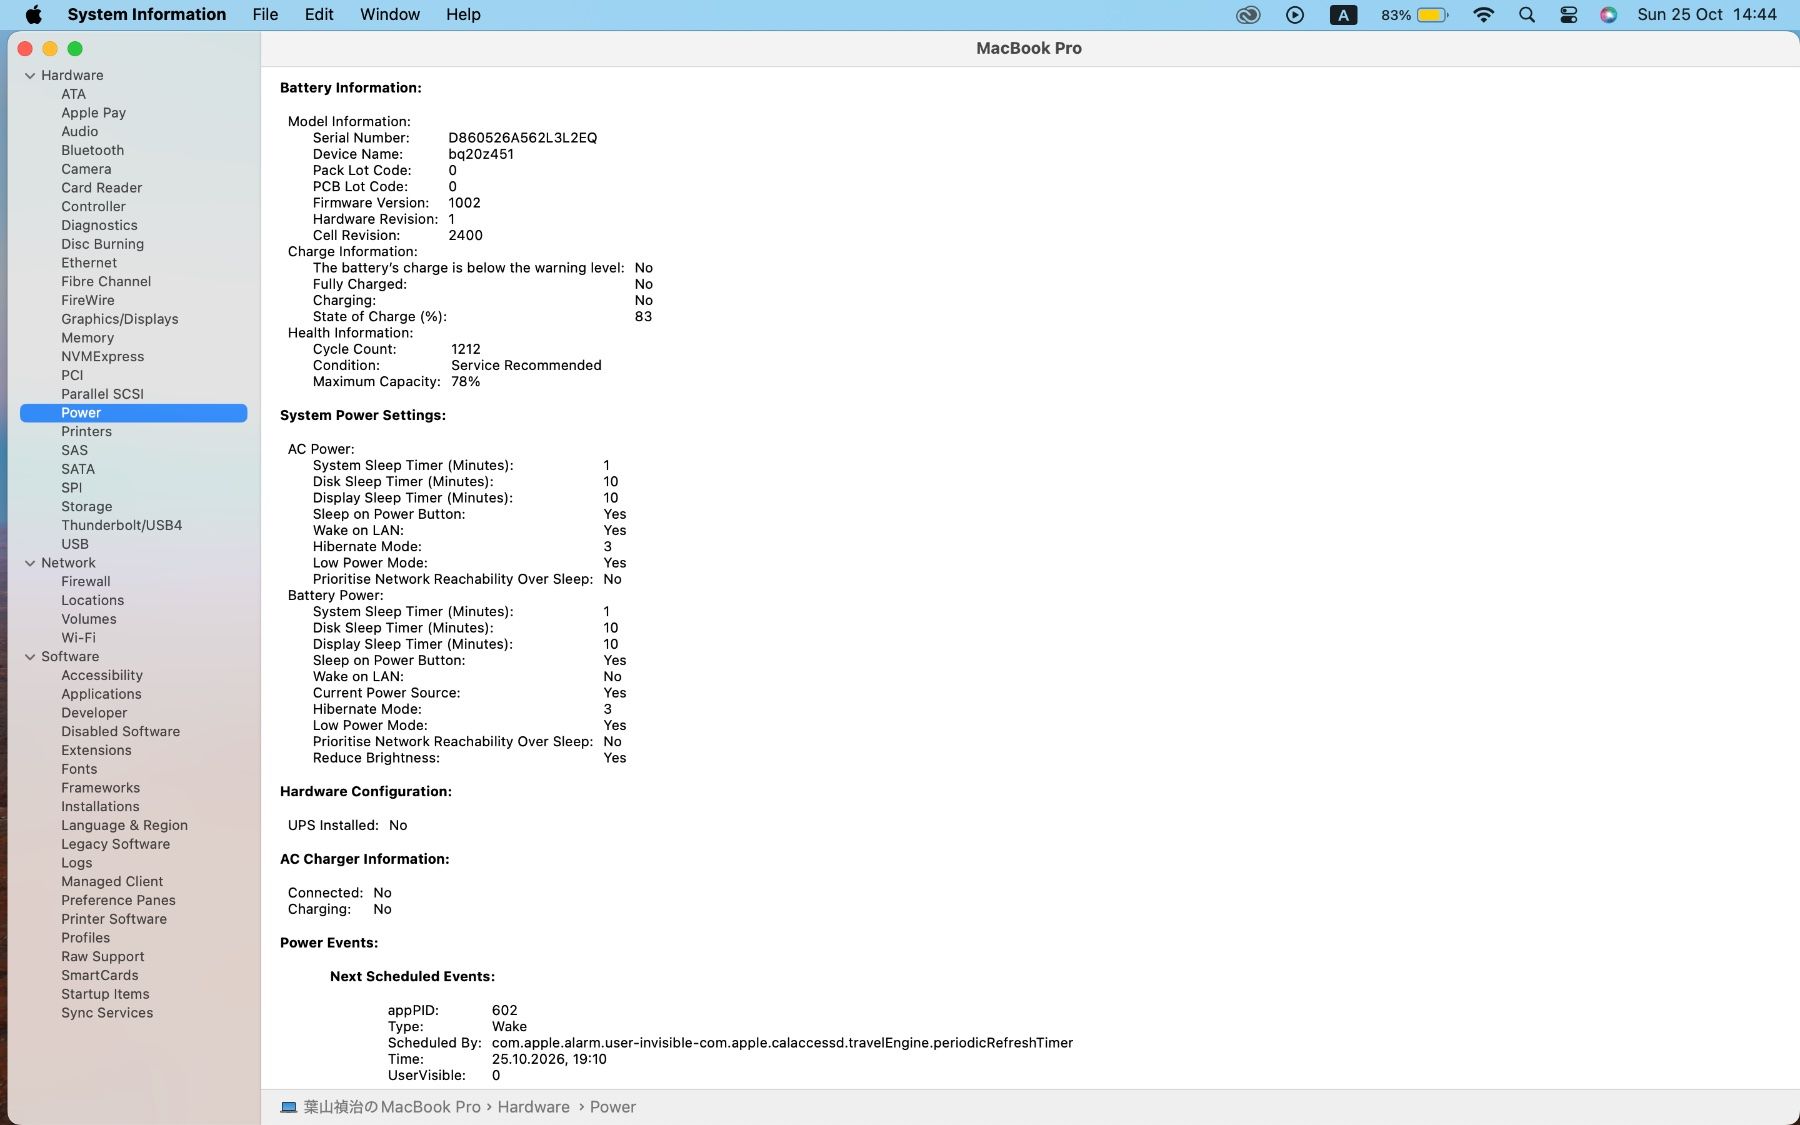Select Thunderbolt/USB4 in the sidebar
Image resolution: width=1800 pixels, height=1125 pixels.
[122, 525]
